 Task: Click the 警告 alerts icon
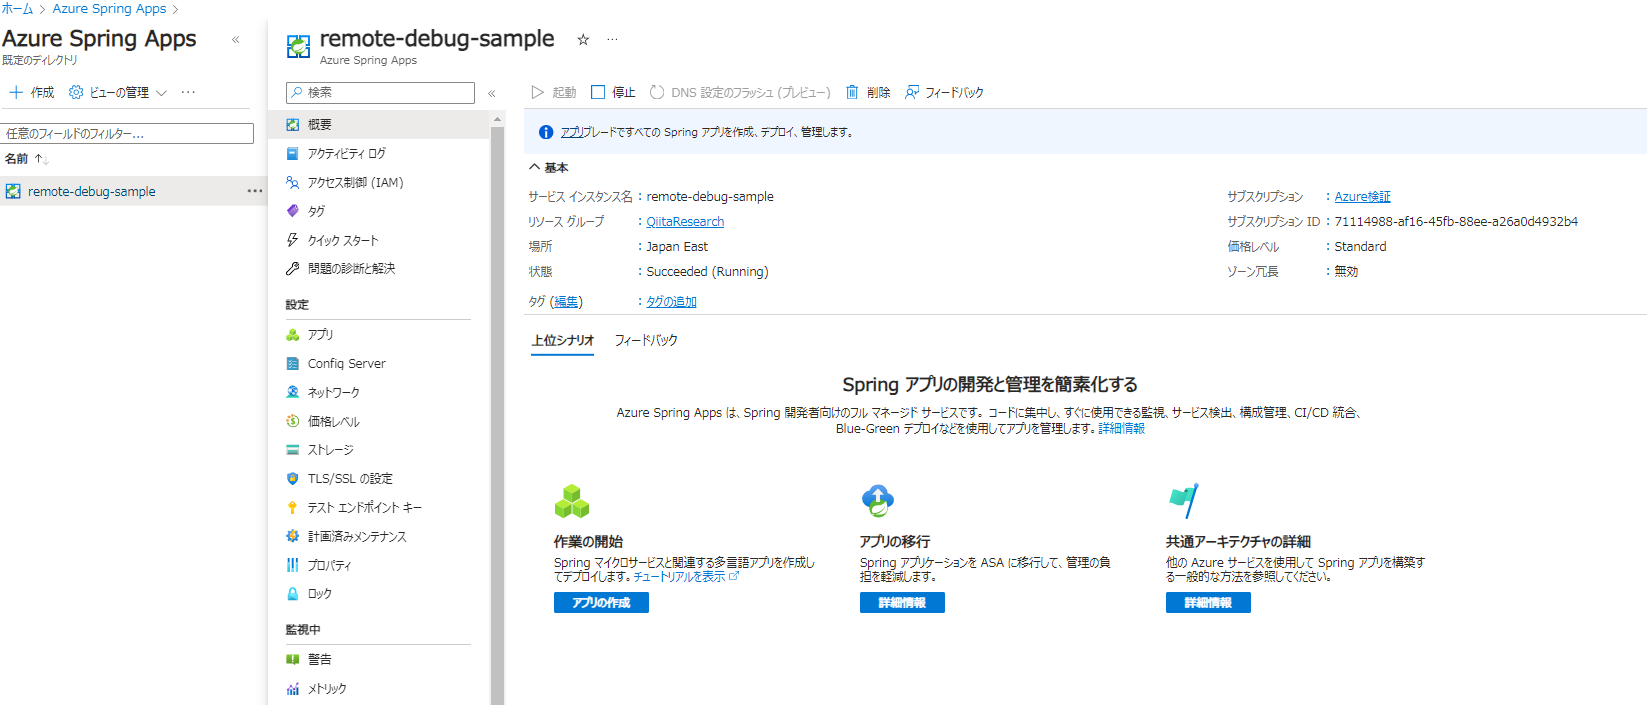(x=293, y=659)
